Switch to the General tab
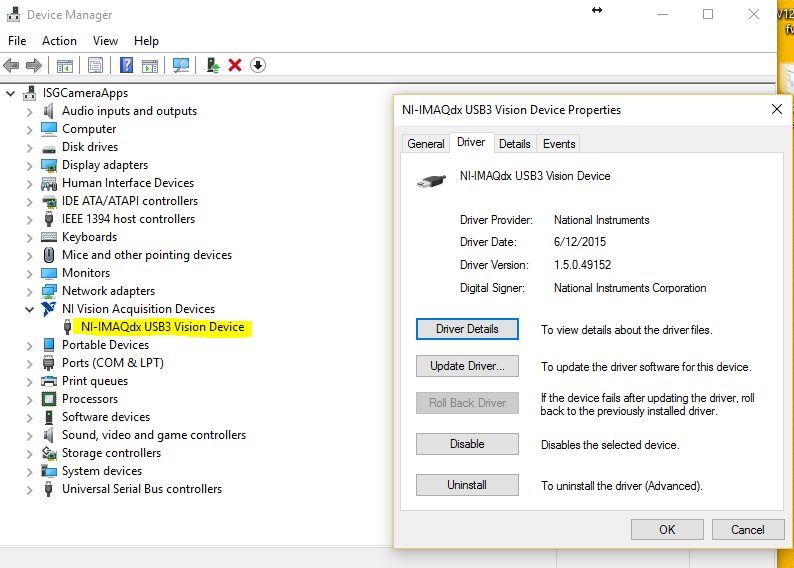 [426, 144]
